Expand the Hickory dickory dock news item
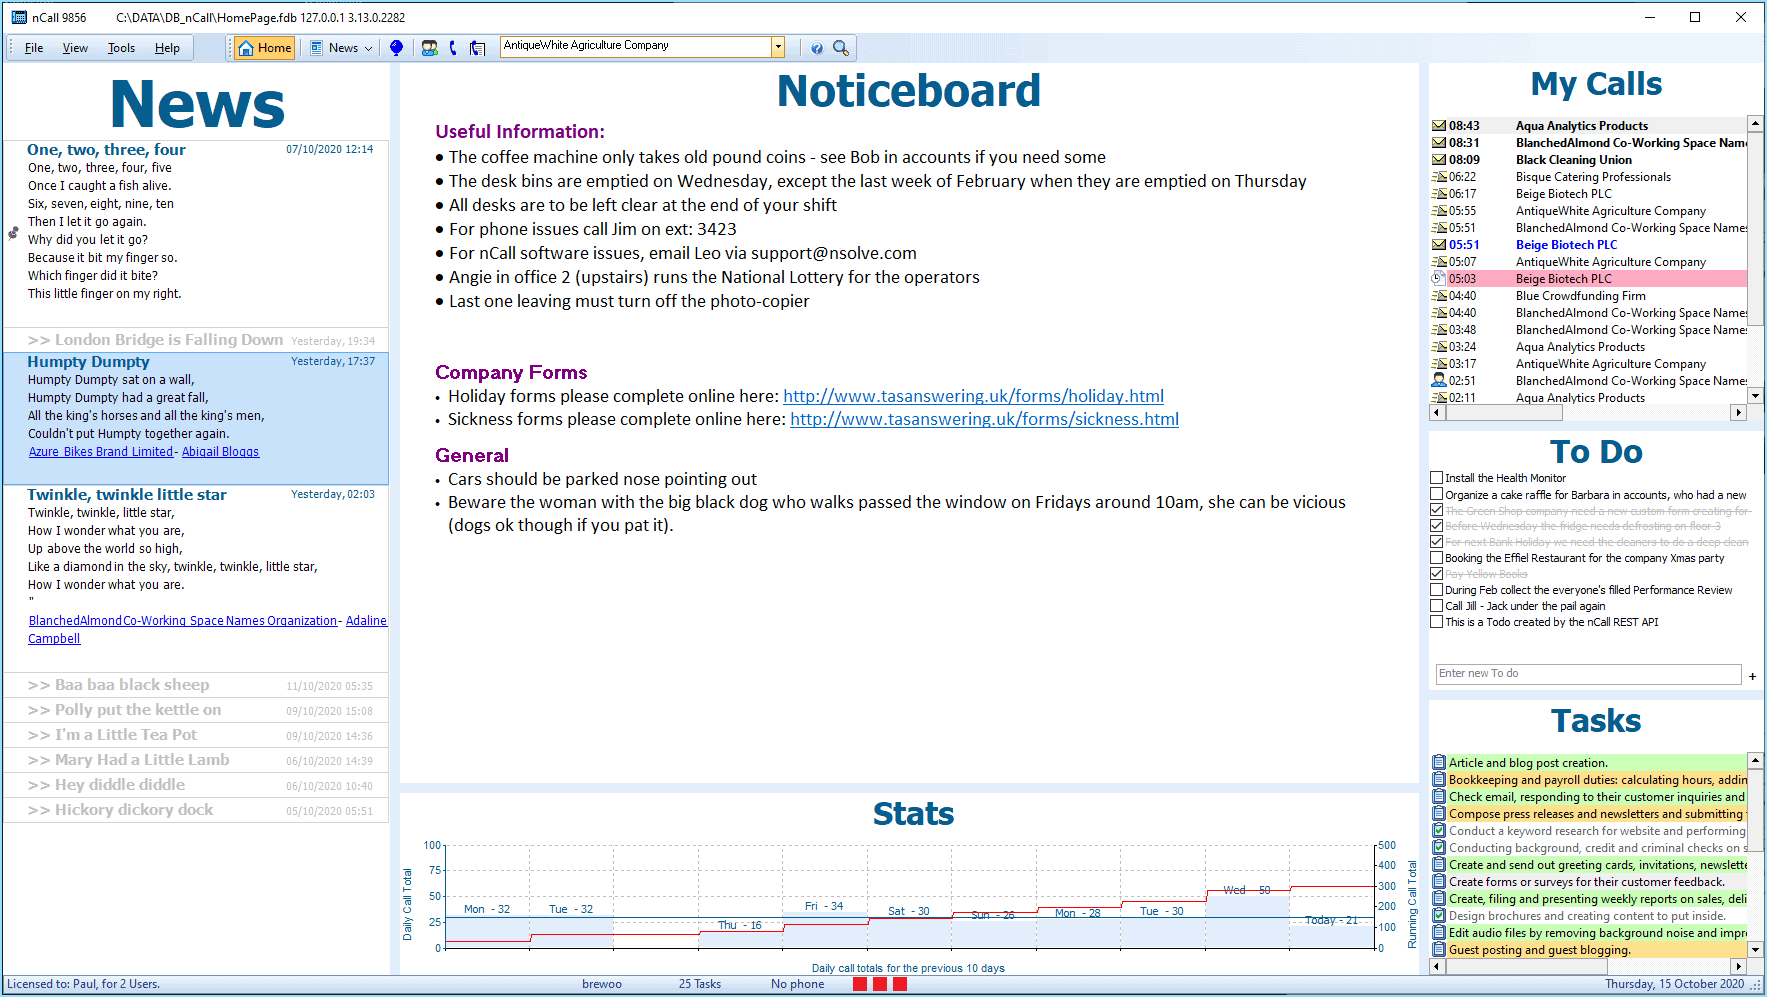This screenshot has height=997, width=1767. click(x=196, y=810)
